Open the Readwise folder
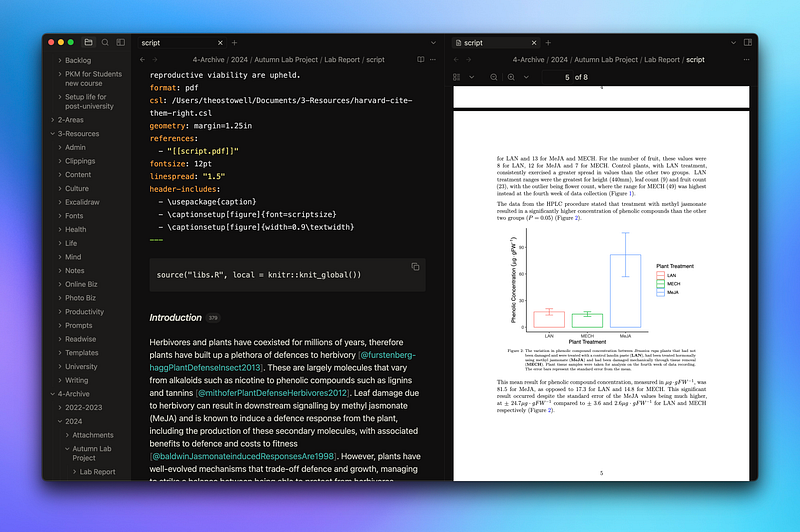Viewport: 800px width, 532px height. point(80,339)
